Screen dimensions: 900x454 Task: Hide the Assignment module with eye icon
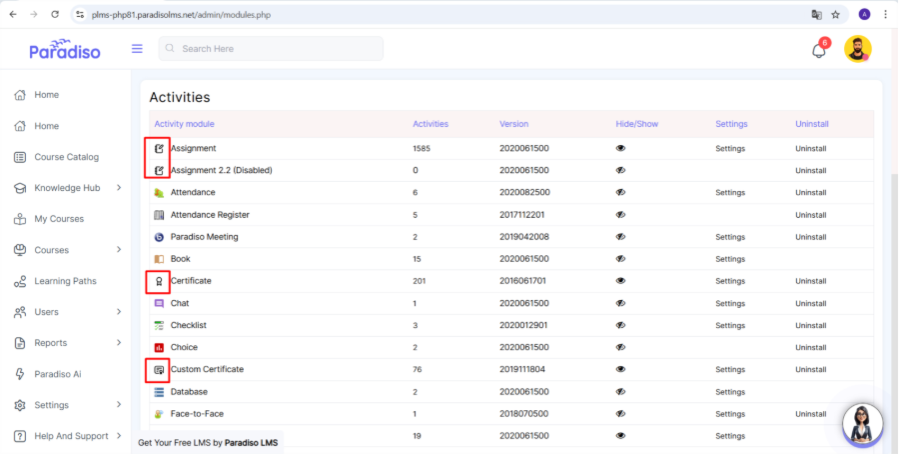click(621, 148)
